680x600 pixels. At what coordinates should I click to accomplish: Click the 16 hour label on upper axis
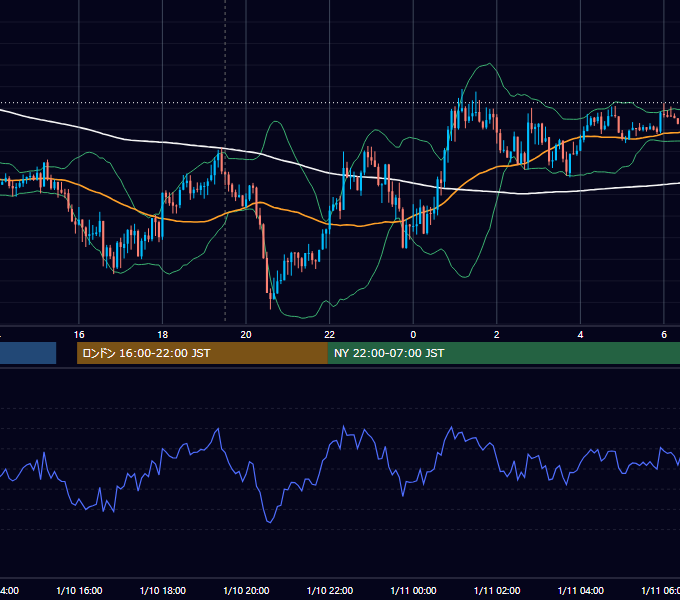pos(79,335)
